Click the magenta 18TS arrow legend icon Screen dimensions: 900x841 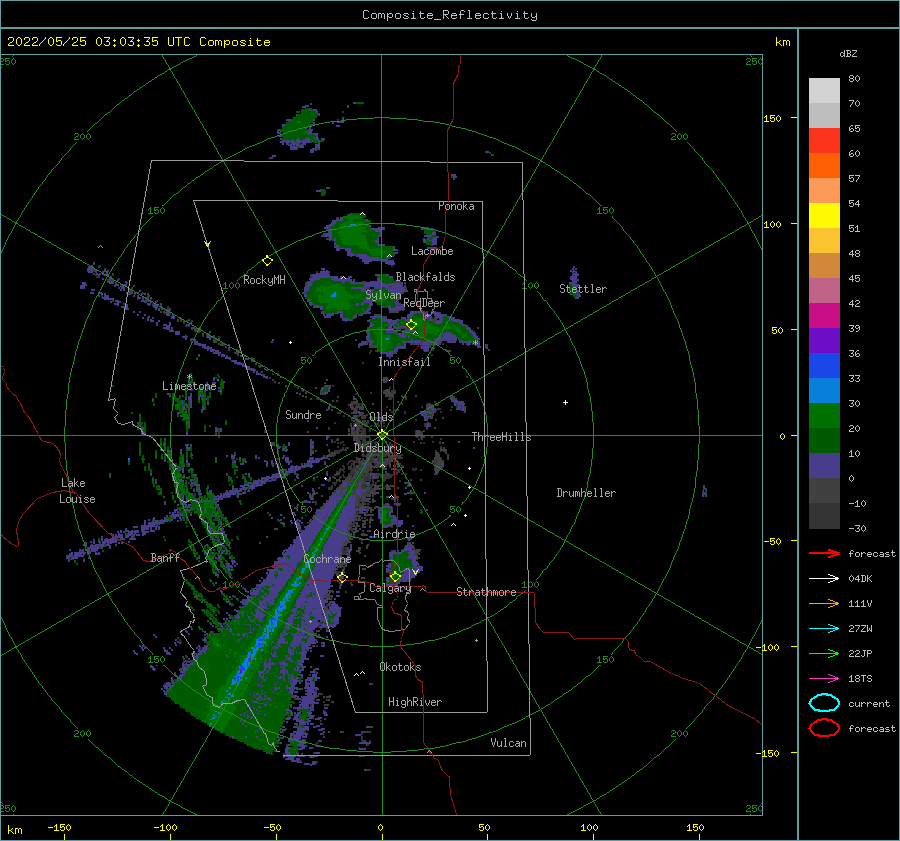pos(824,679)
